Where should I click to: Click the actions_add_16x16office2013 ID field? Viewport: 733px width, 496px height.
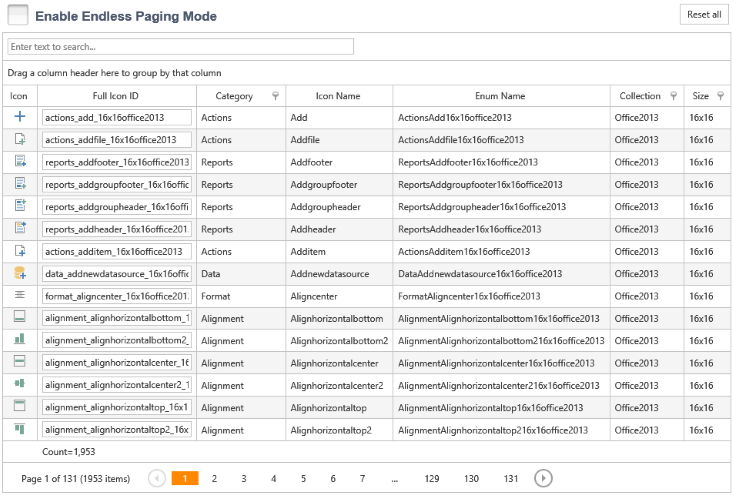coord(116,118)
